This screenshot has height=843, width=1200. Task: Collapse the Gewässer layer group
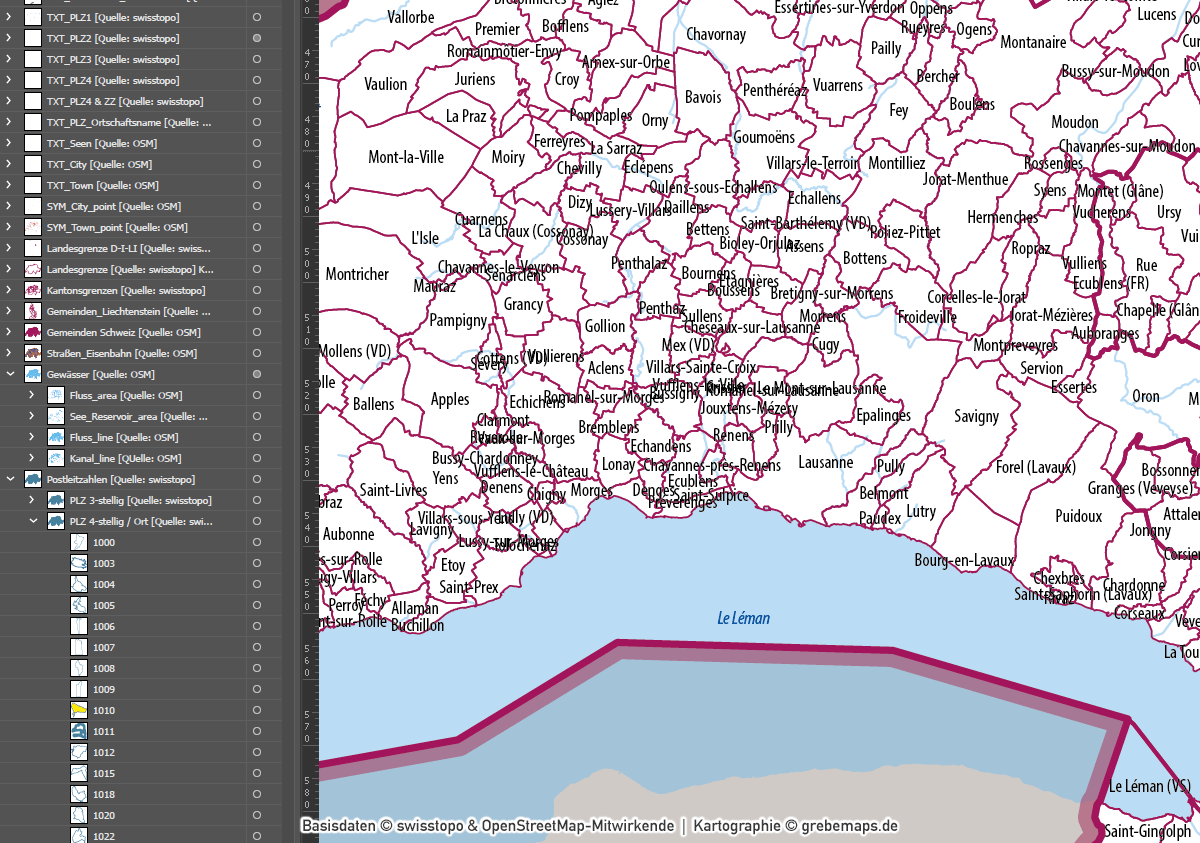tap(10, 374)
